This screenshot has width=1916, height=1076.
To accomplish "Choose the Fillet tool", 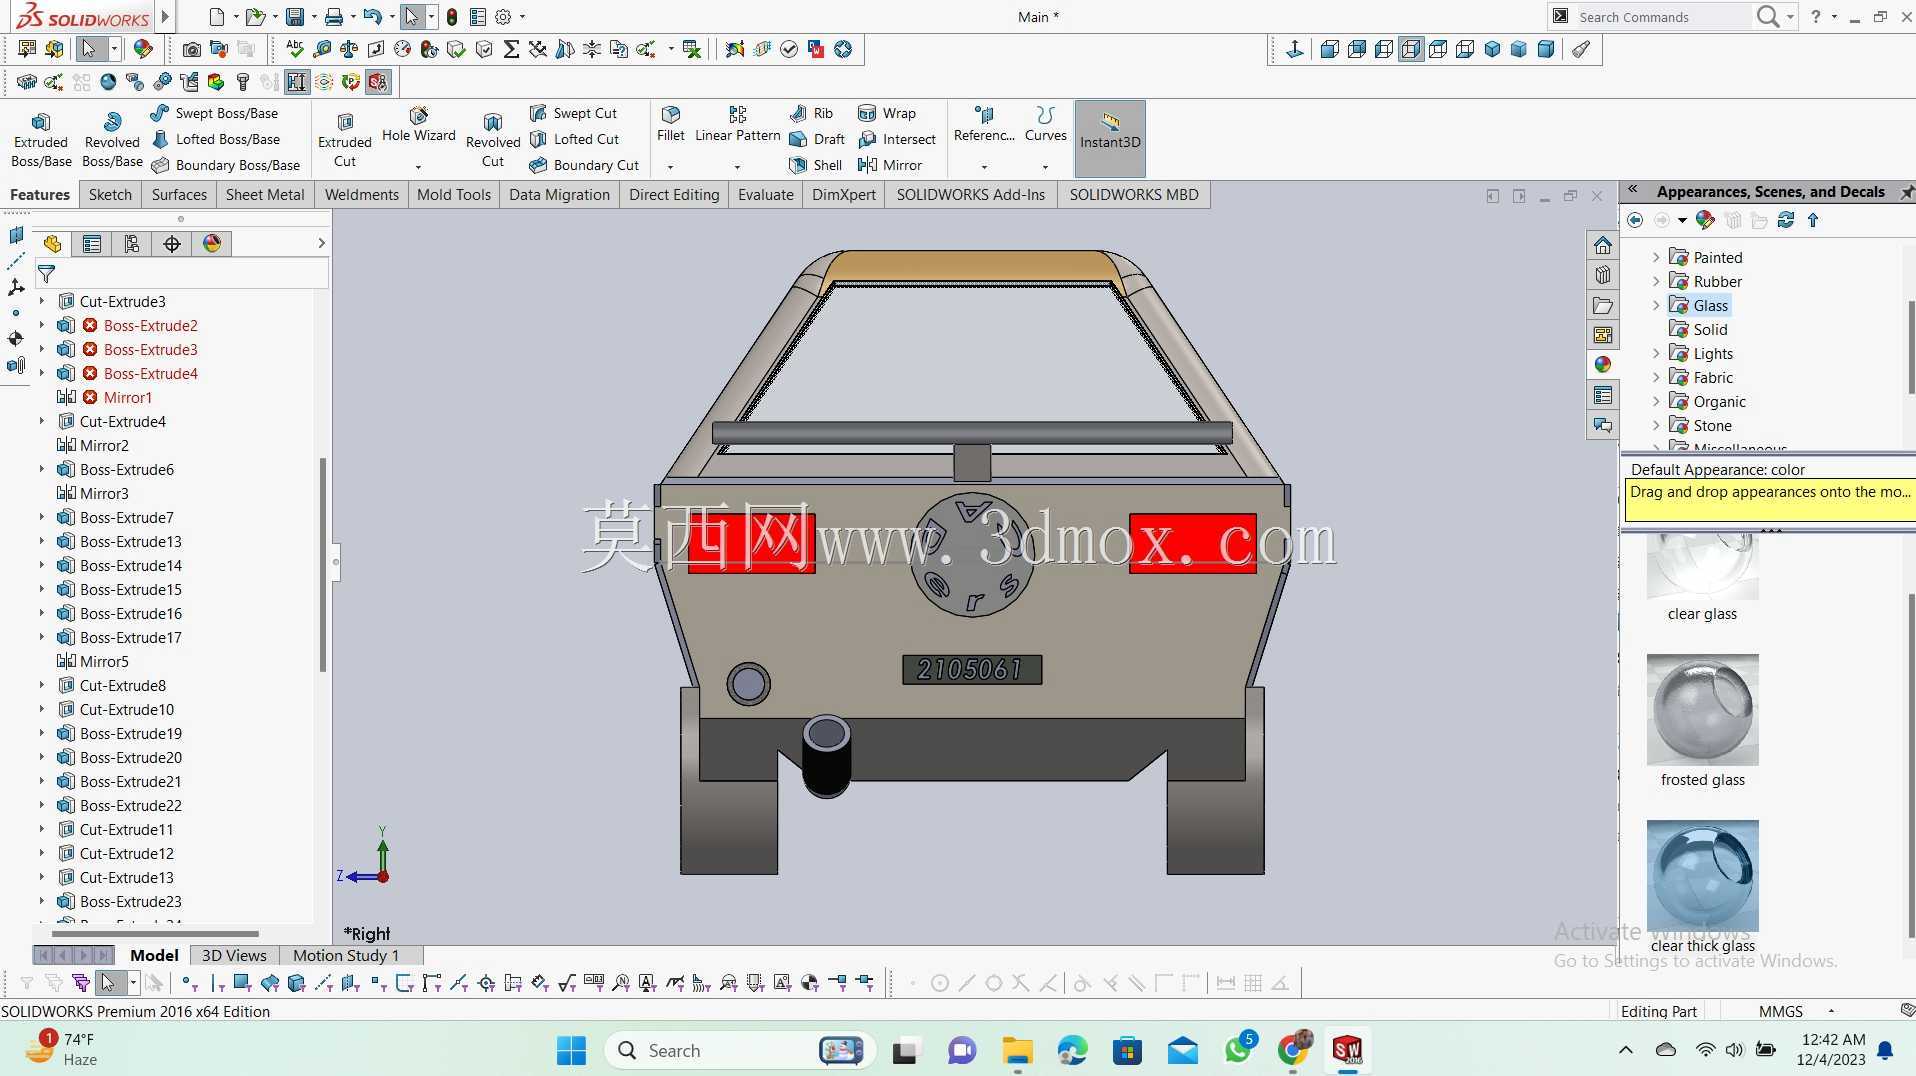I will (x=670, y=125).
